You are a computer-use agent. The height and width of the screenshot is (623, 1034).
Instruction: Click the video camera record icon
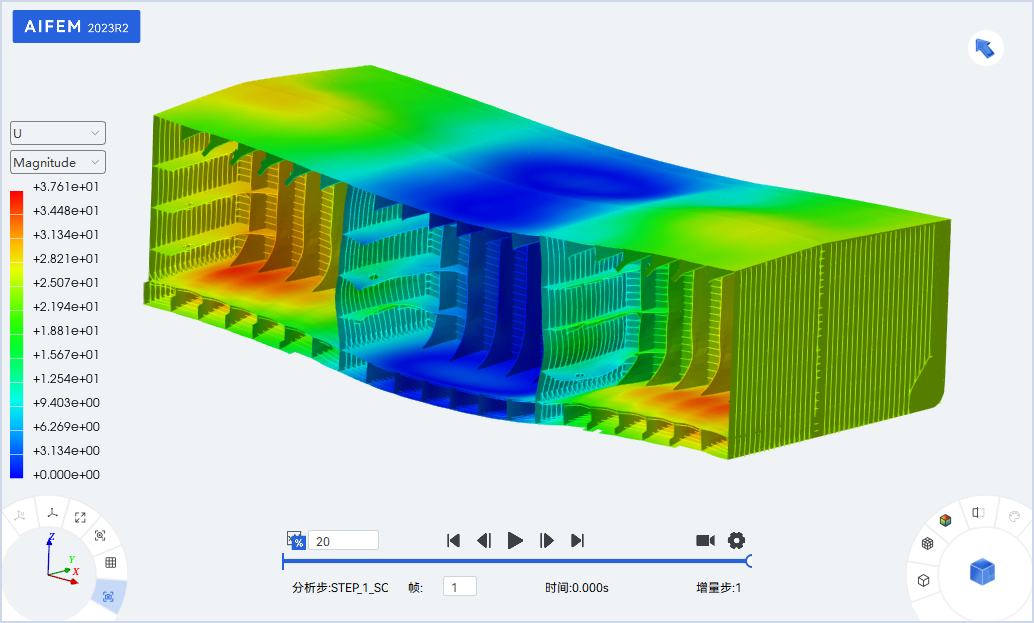click(x=706, y=541)
